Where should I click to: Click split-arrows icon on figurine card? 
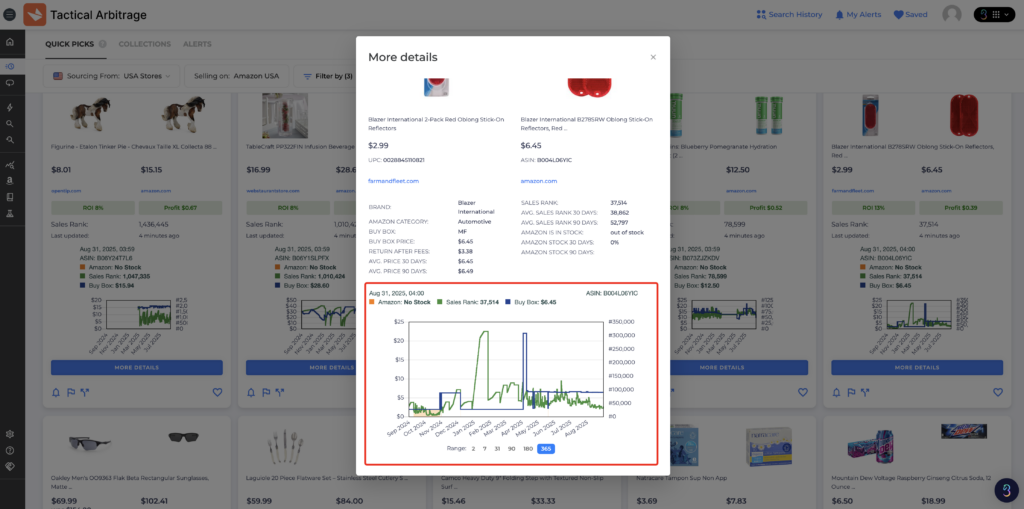pos(85,392)
